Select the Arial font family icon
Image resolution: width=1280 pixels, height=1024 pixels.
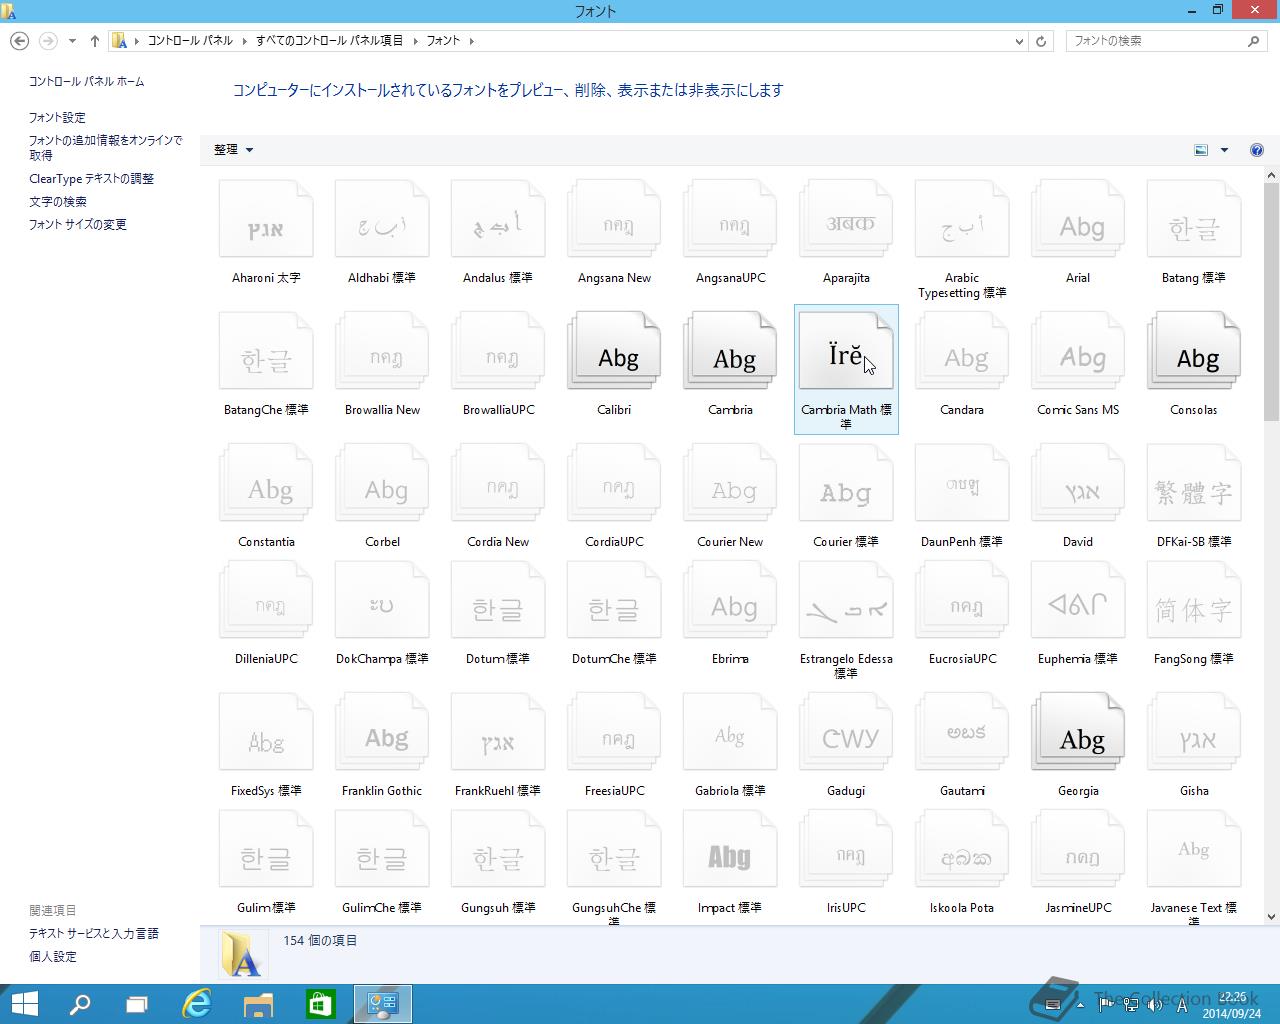1078,219
